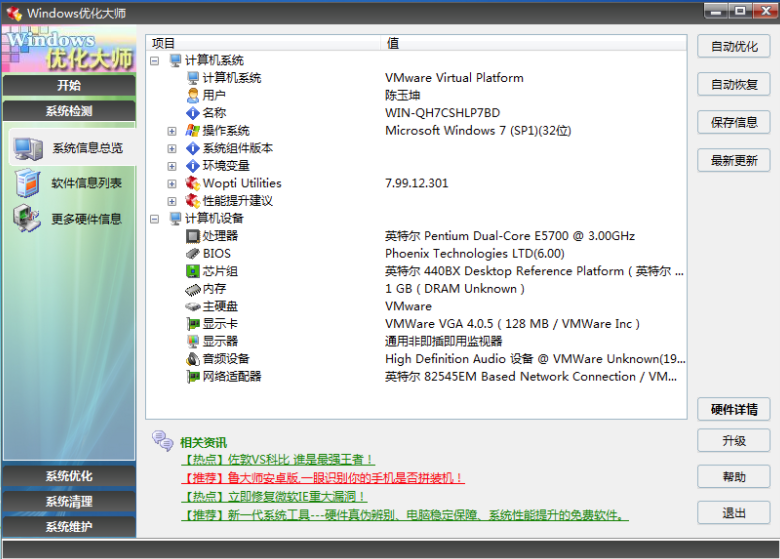Click the 软件信息列表 icon in sidebar
The width and height of the screenshot is (780, 559).
27,183
